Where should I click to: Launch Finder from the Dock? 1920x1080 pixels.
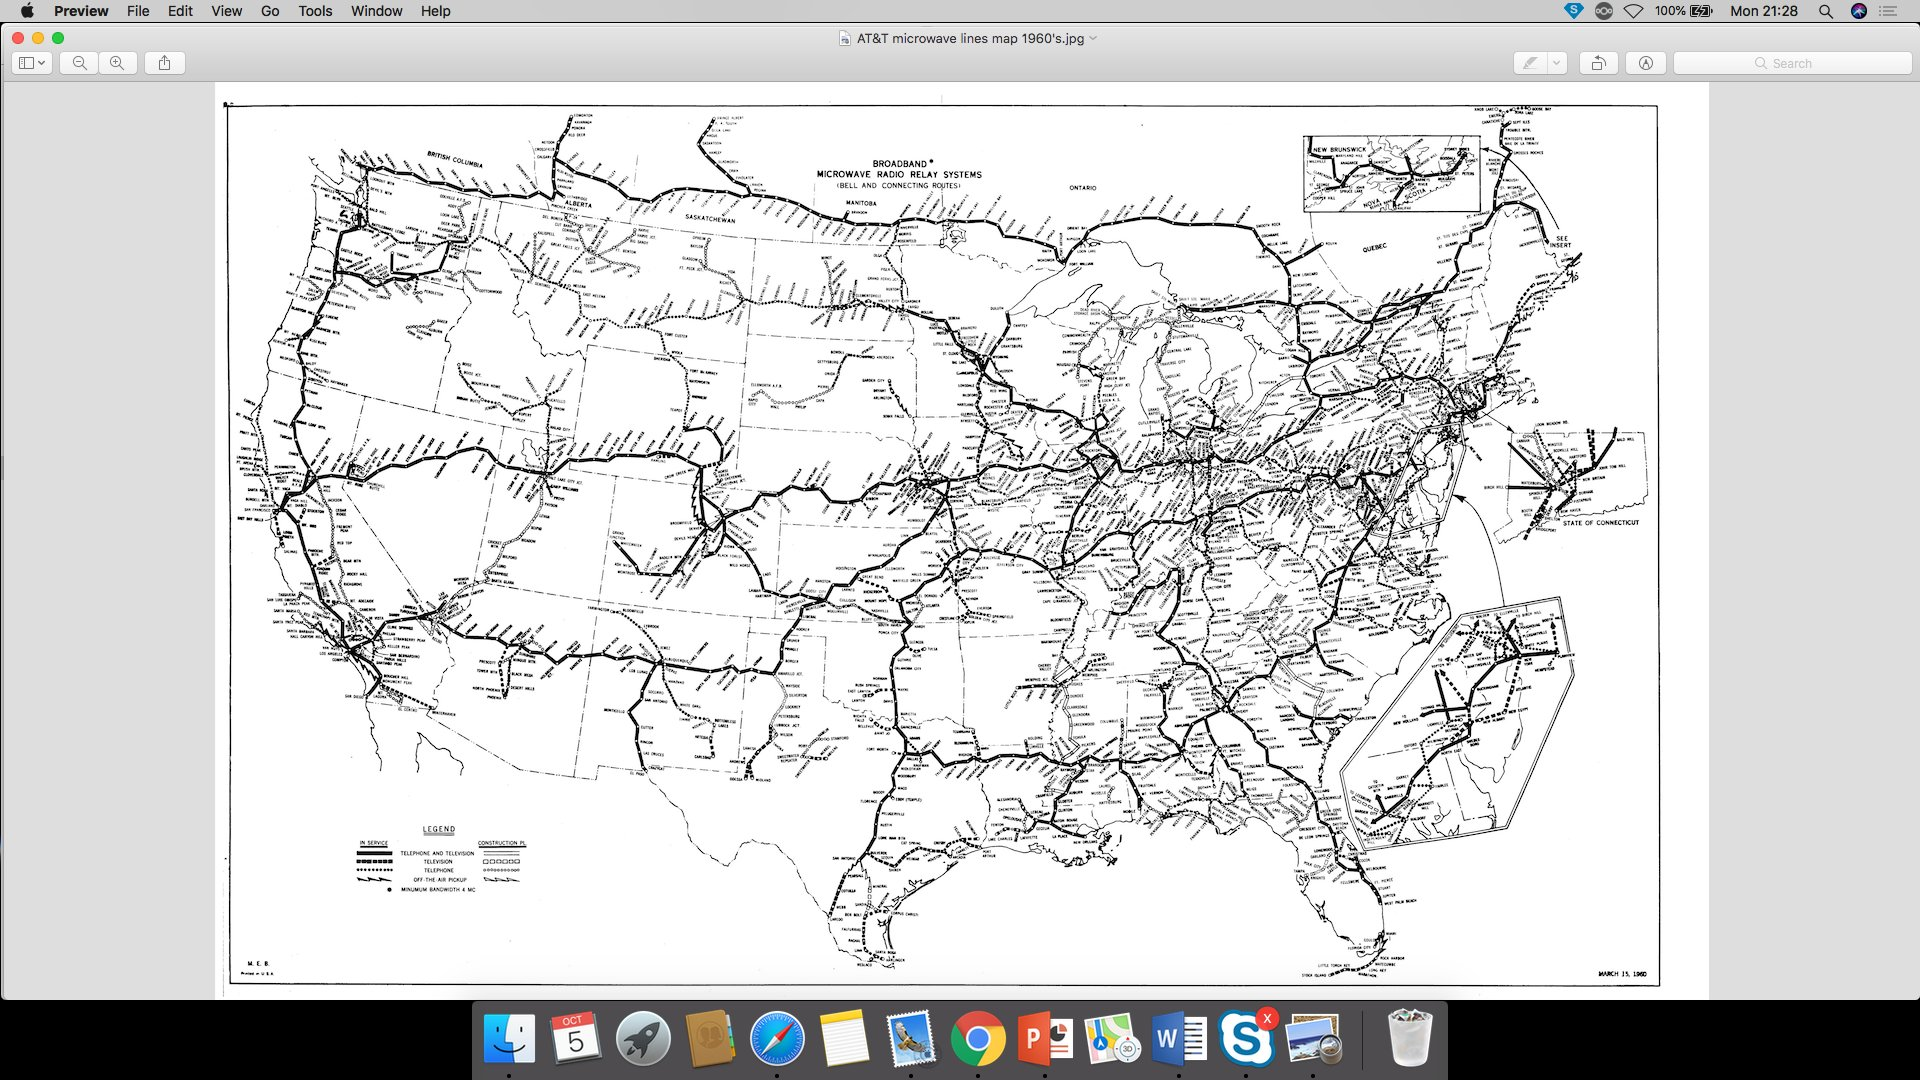point(509,1039)
